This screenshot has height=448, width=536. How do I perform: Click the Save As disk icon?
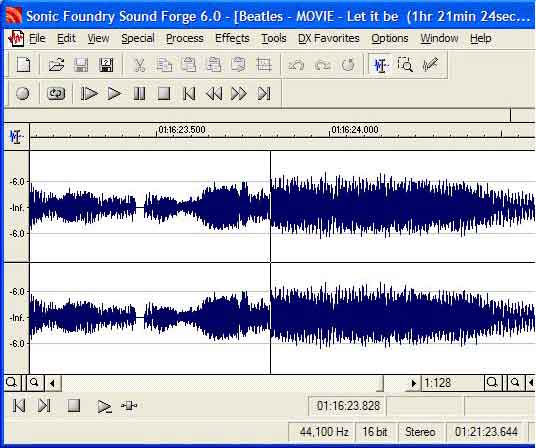(106, 65)
